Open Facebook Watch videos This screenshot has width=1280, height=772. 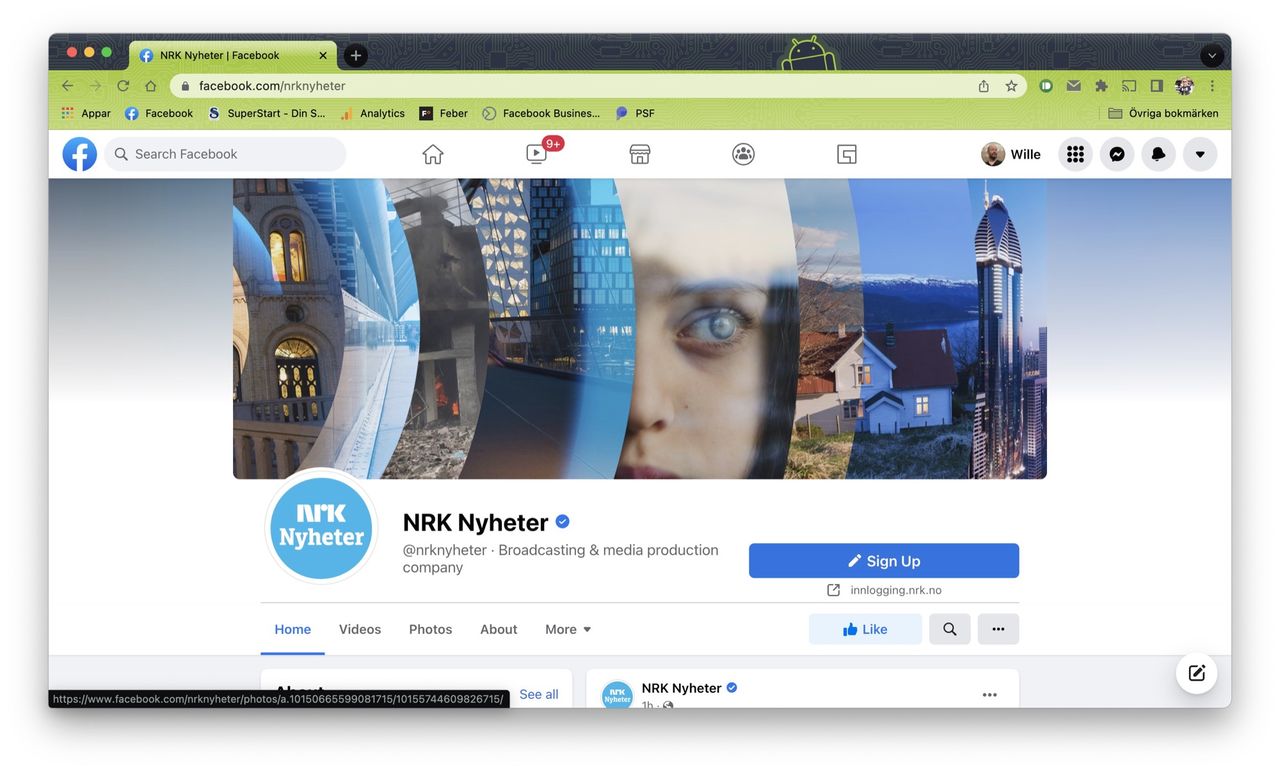[535, 154]
